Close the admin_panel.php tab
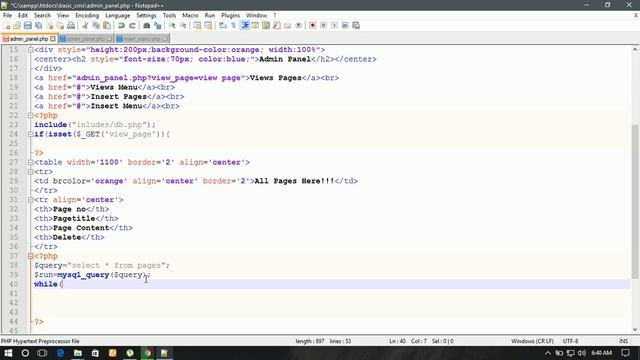Viewport: 640px width, 360px height. click(53, 39)
